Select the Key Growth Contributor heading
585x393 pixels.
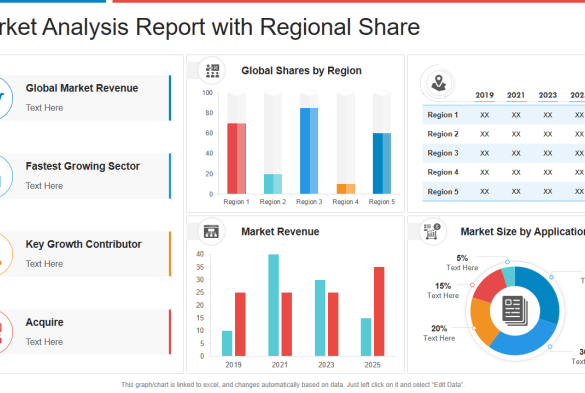click(83, 244)
